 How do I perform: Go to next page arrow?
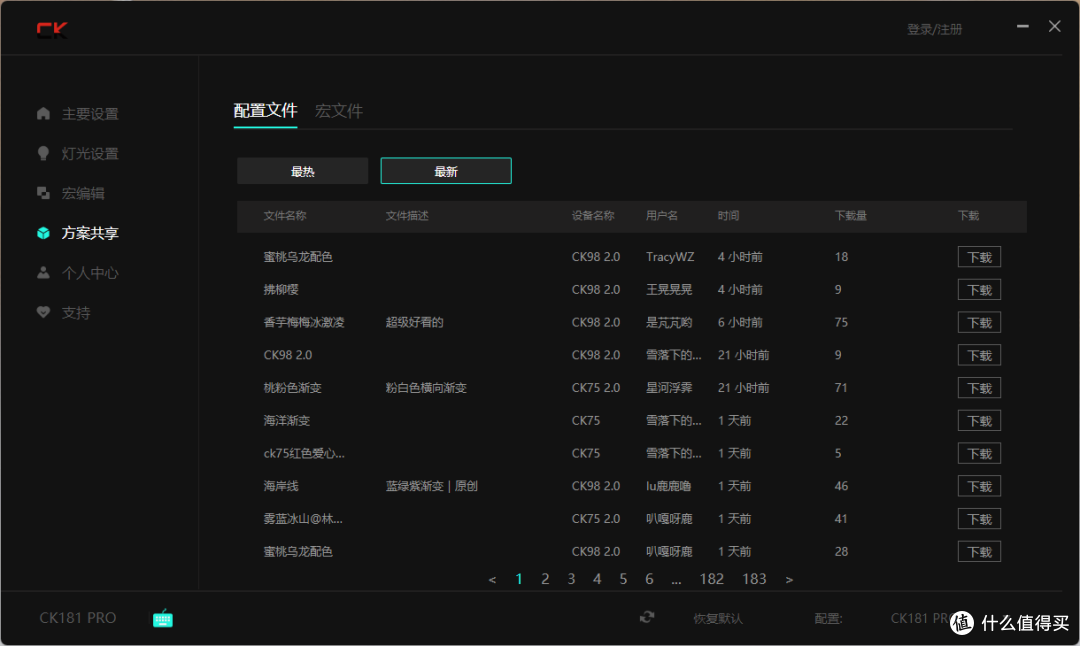click(789, 580)
